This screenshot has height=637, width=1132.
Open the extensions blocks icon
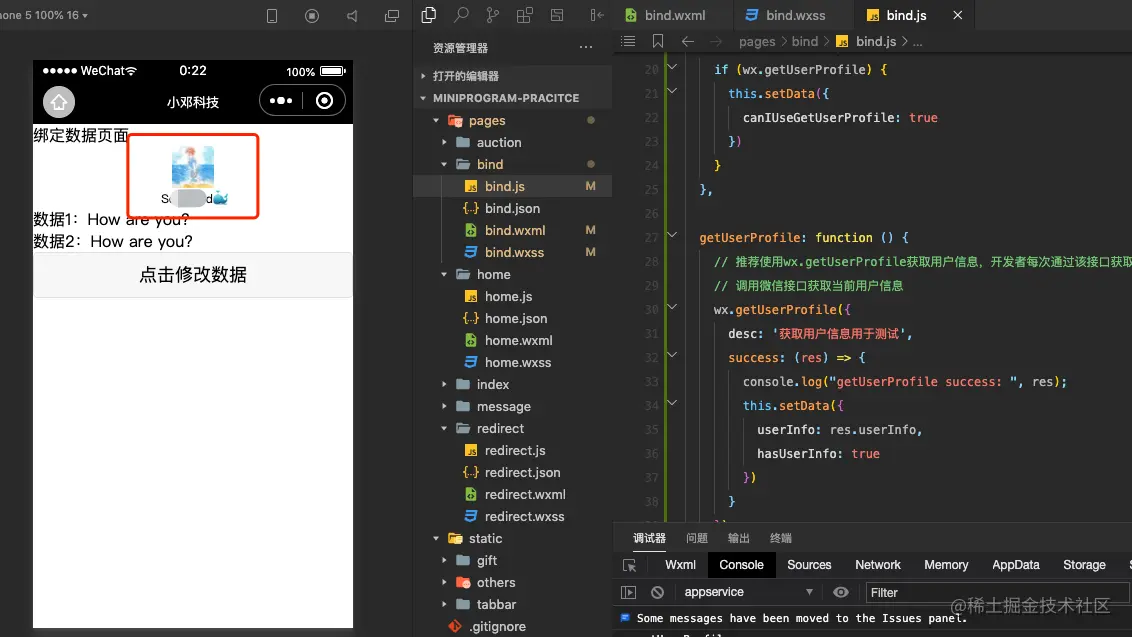[525, 14]
